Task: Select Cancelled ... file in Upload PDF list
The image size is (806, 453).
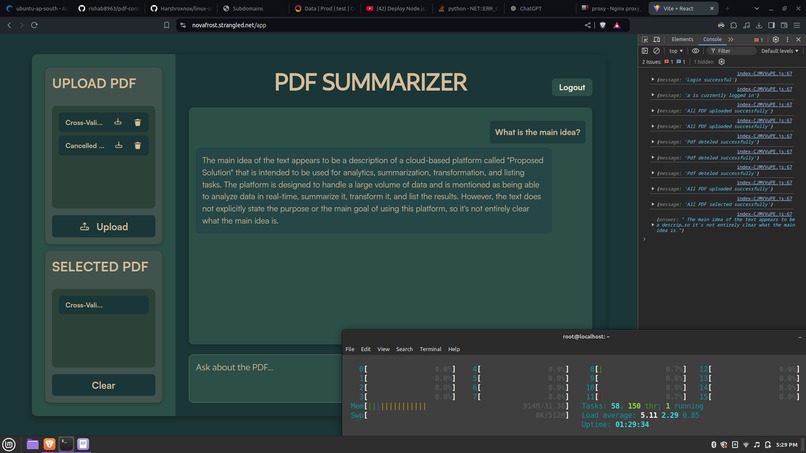Action: (x=85, y=146)
